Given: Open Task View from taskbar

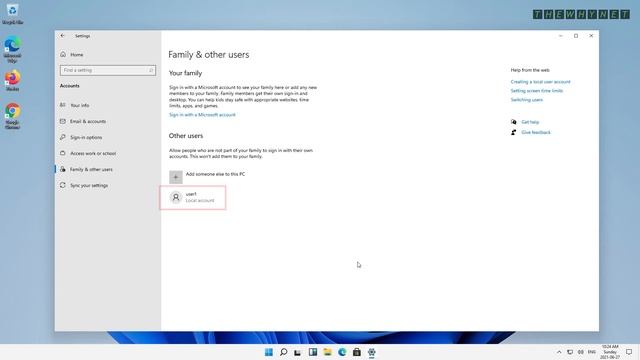Looking at the screenshot, I should tap(298, 352).
